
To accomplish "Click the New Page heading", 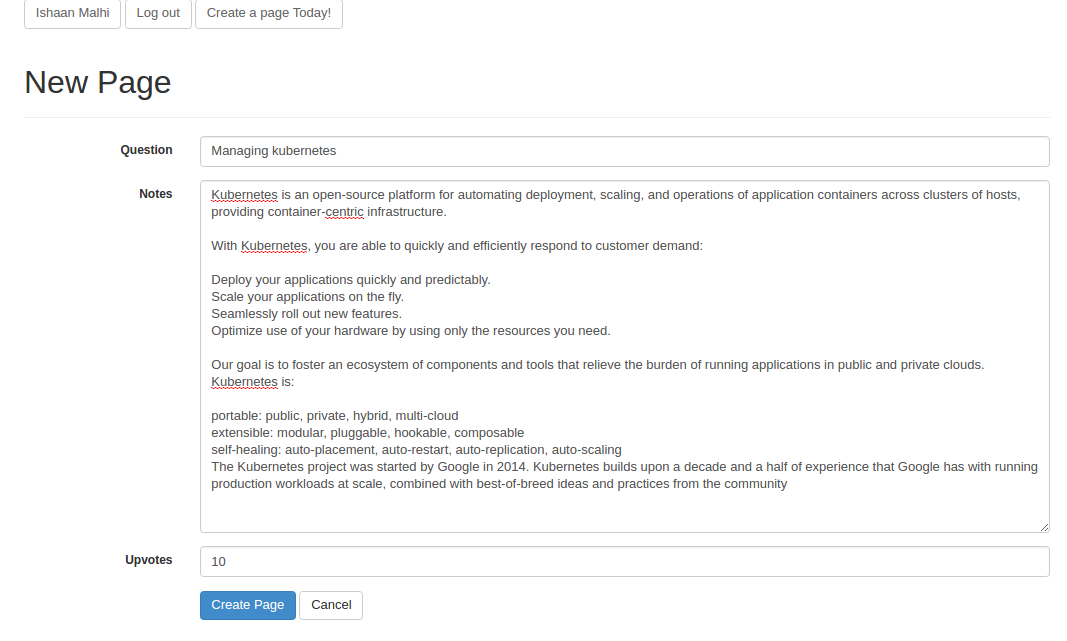I will [x=97, y=82].
